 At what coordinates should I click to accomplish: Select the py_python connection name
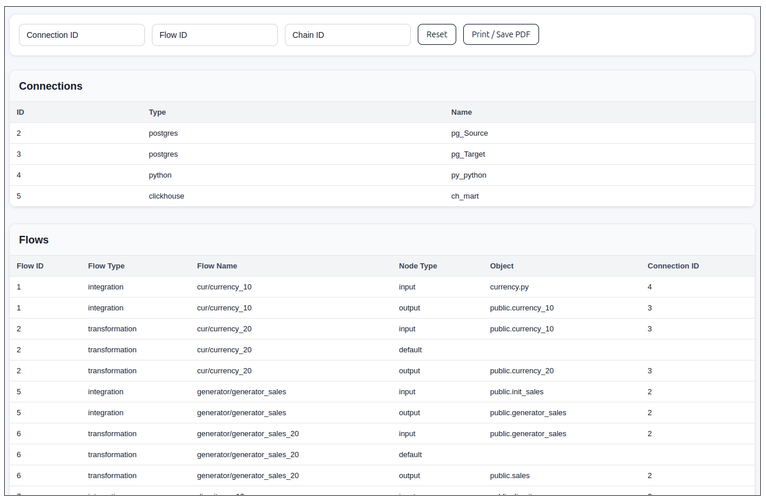click(x=468, y=175)
